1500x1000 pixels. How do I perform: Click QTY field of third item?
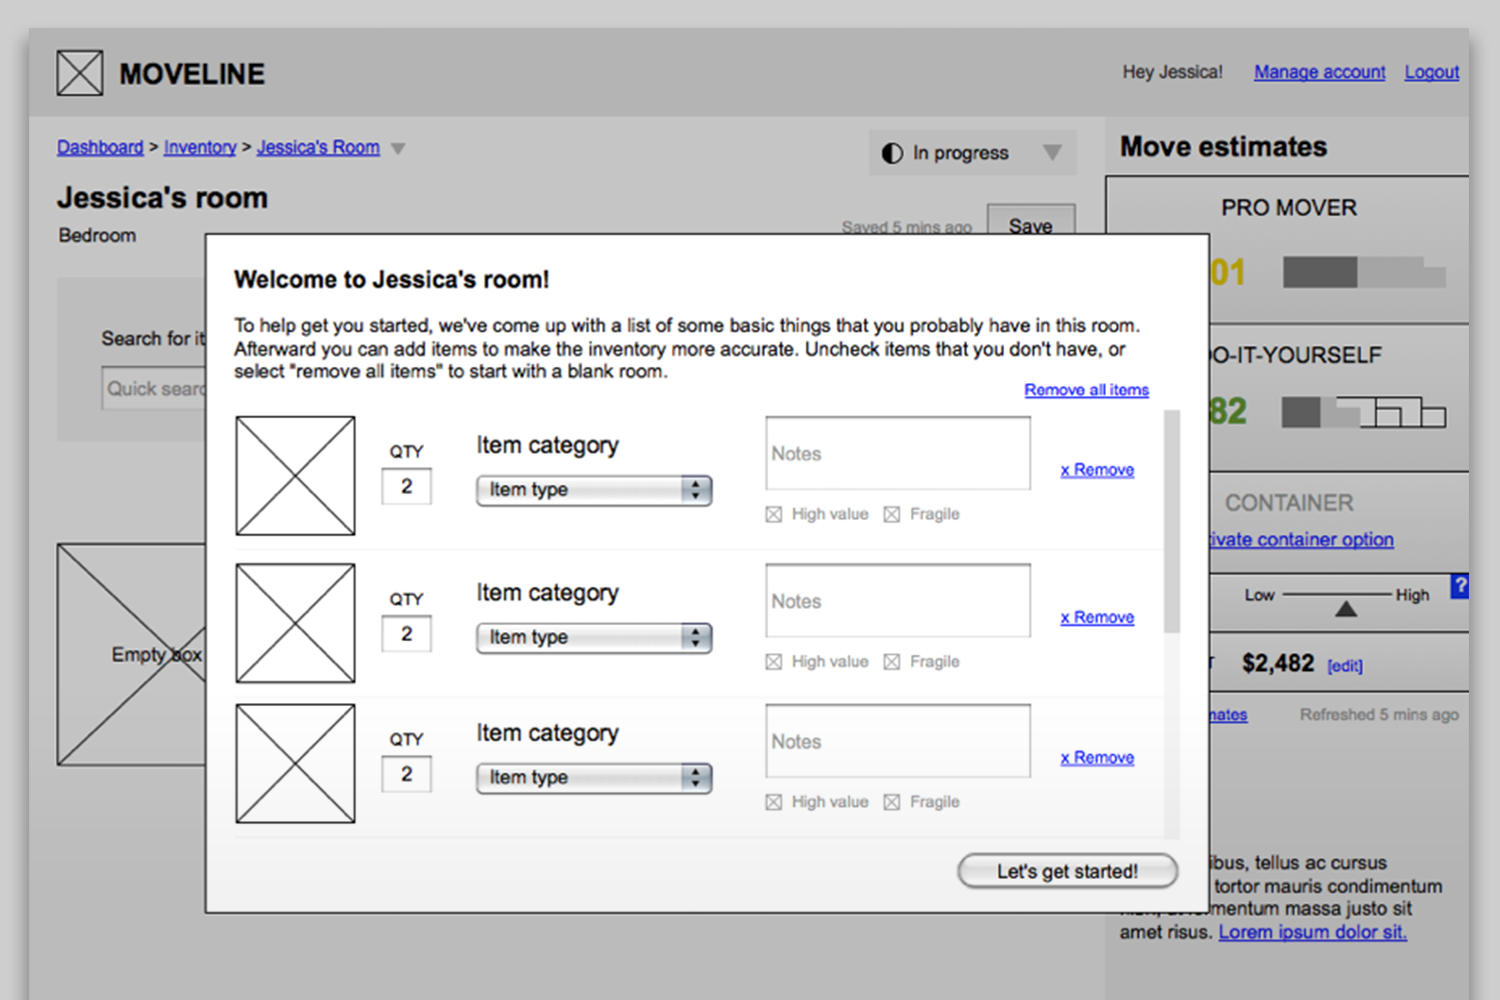pos(407,774)
